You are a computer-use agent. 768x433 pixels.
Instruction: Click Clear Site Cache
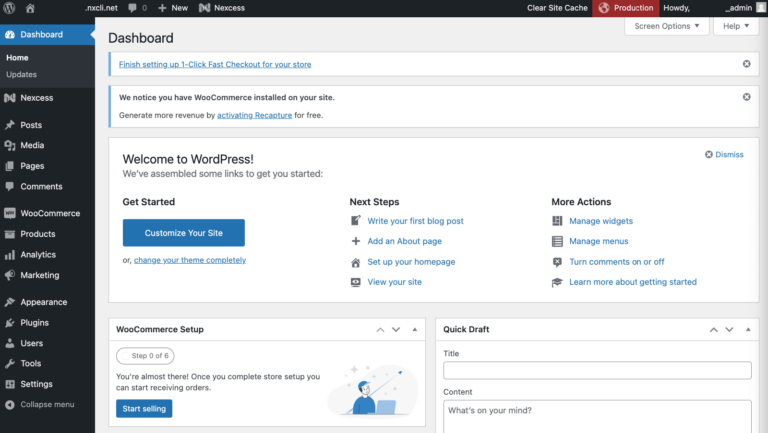pos(557,8)
